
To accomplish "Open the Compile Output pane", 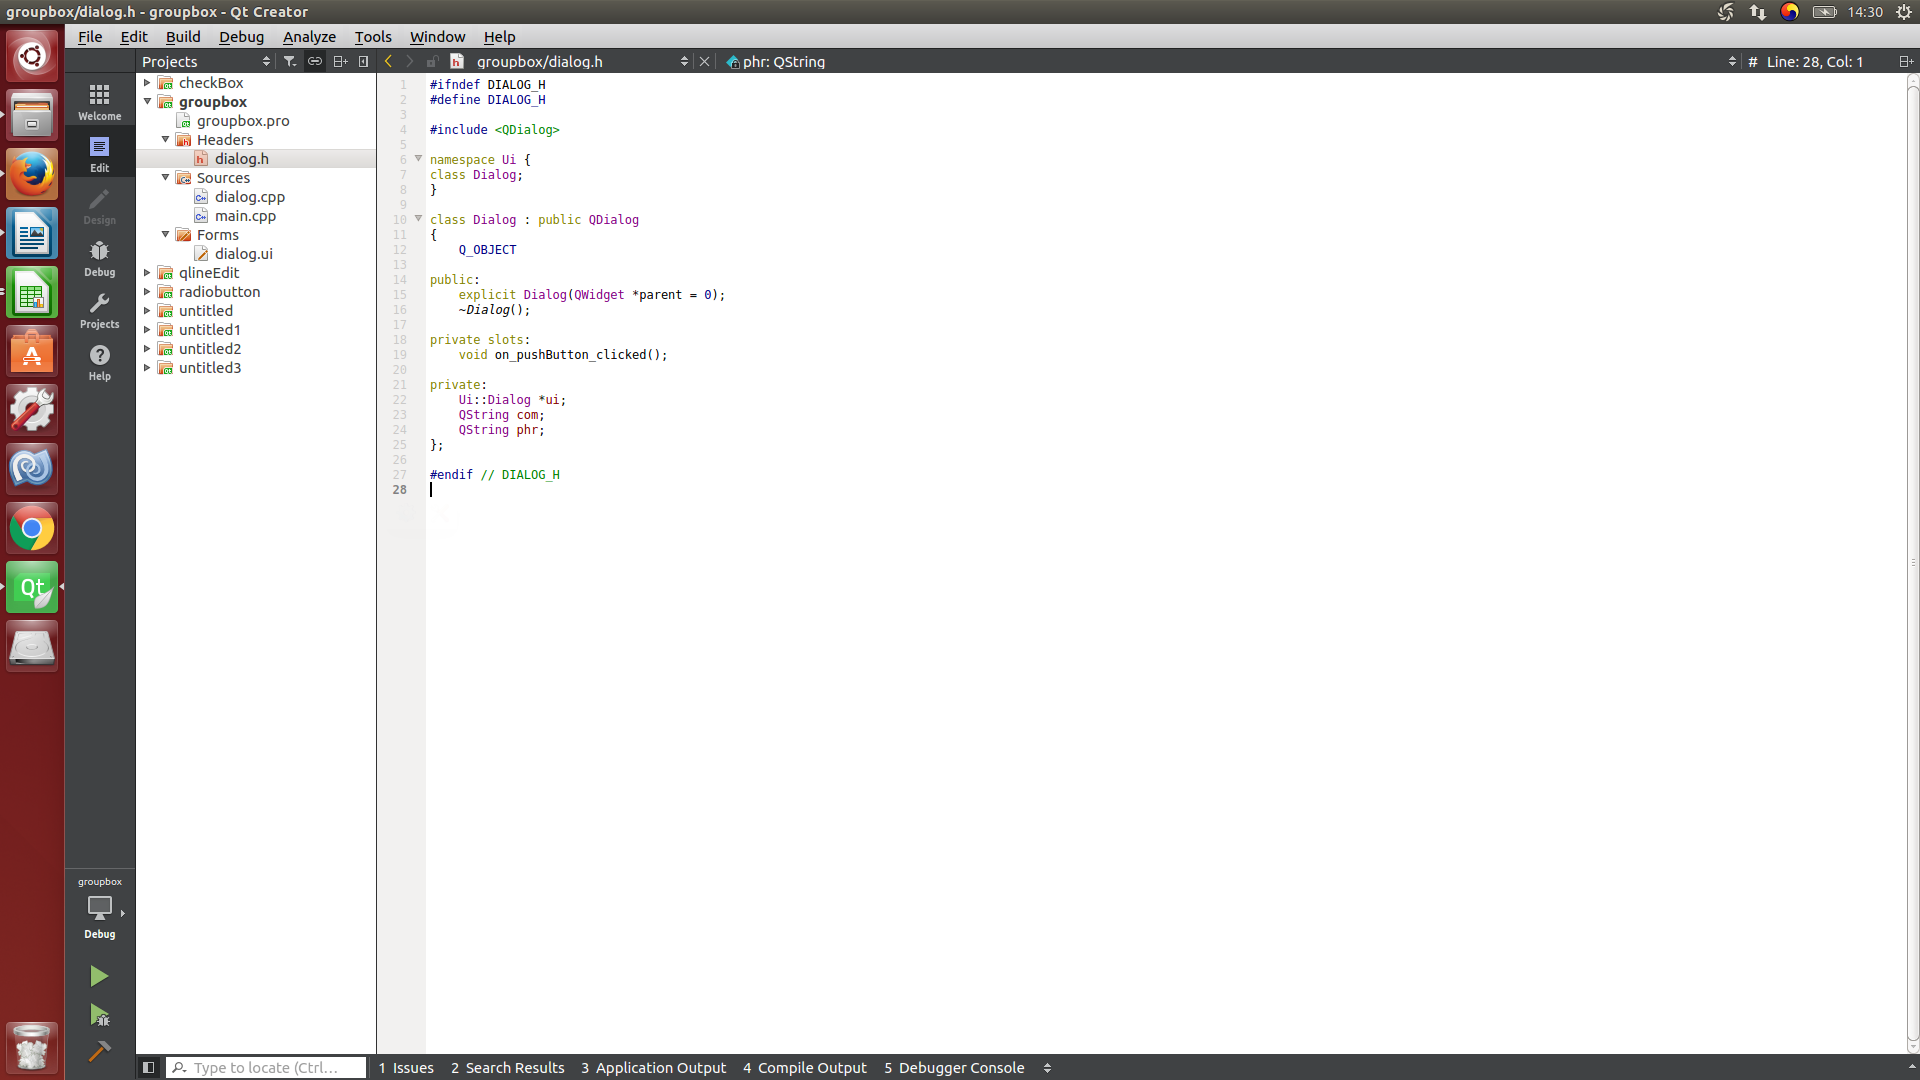I will pos(804,1067).
